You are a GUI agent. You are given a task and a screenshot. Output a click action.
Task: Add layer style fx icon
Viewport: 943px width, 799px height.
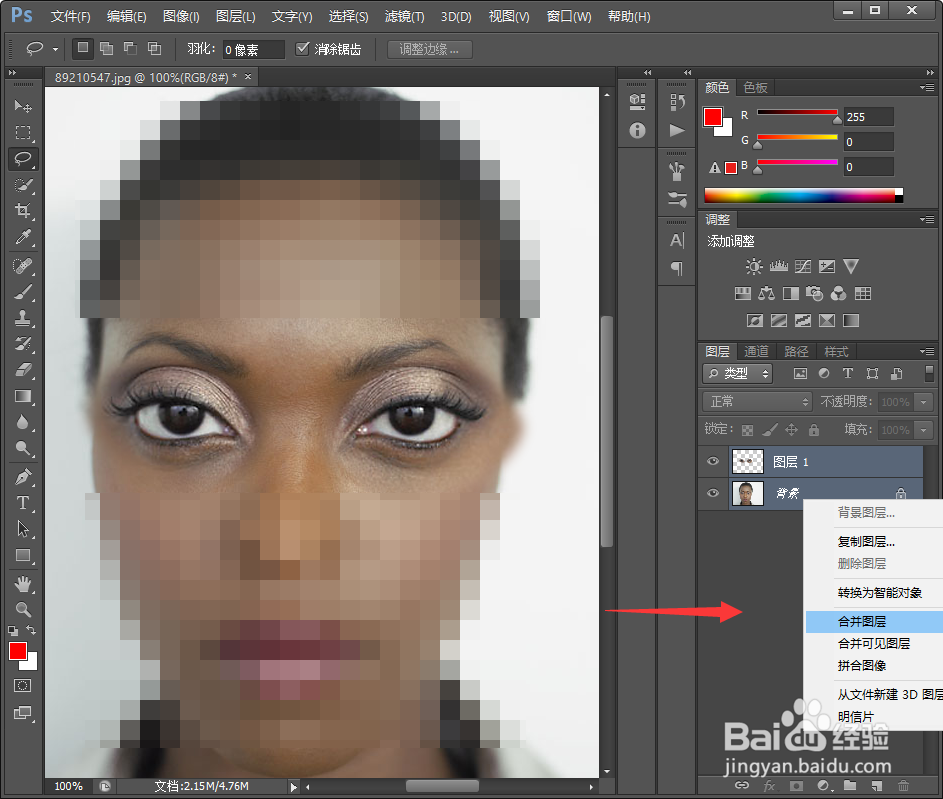[769, 786]
